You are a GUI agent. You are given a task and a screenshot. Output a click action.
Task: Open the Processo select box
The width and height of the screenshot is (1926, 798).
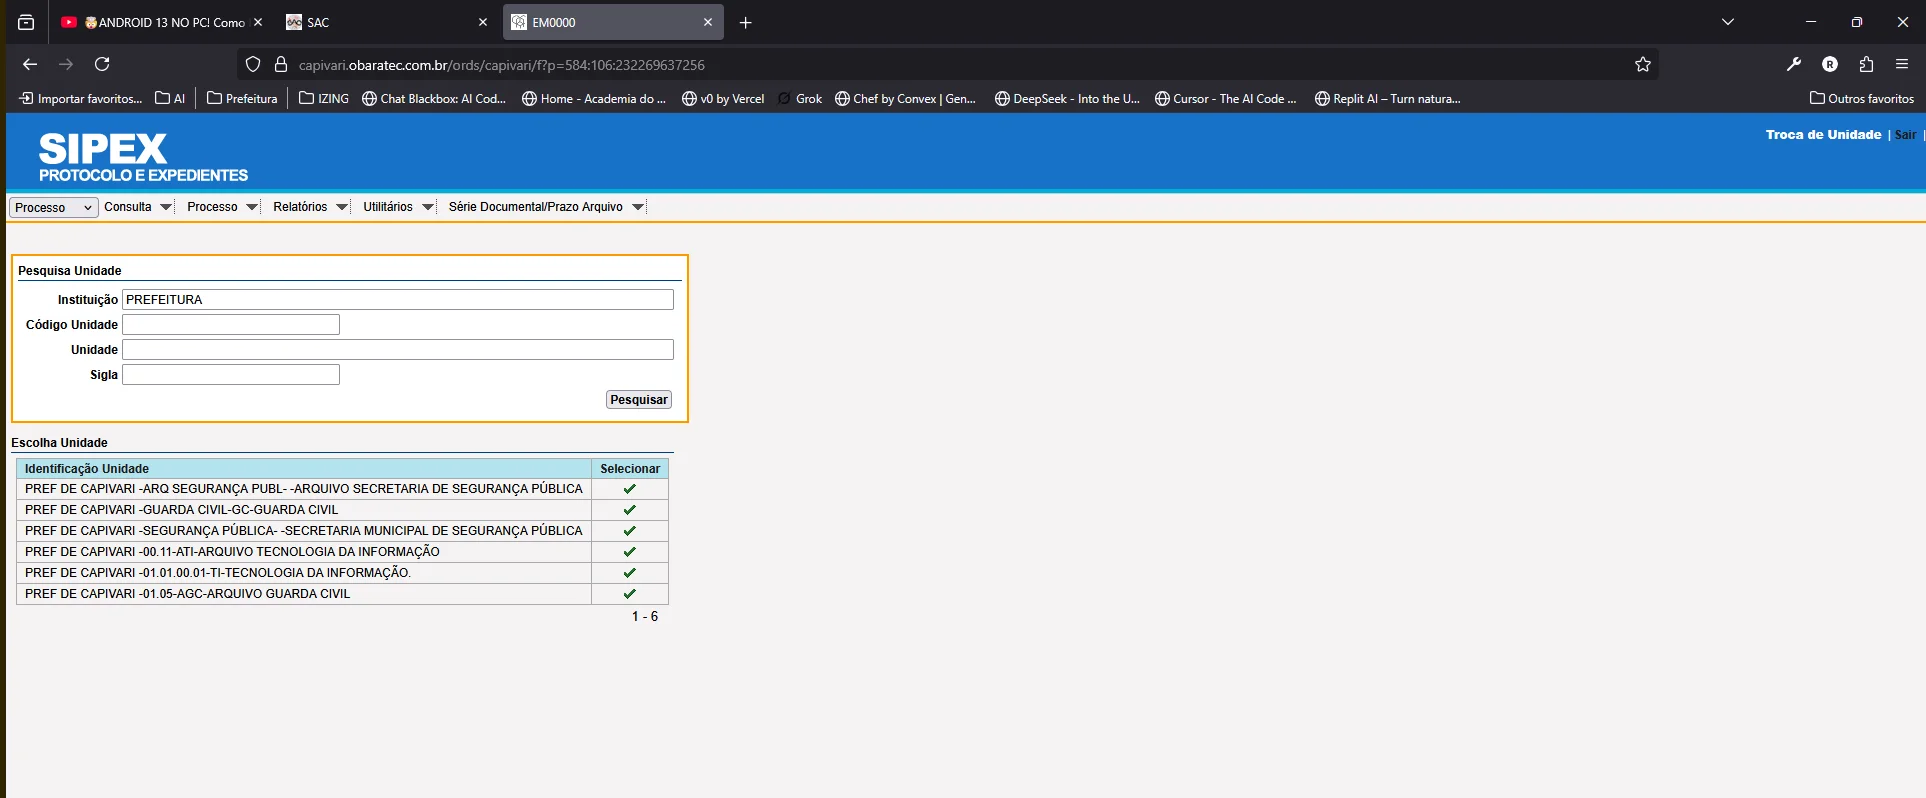click(53, 208)
